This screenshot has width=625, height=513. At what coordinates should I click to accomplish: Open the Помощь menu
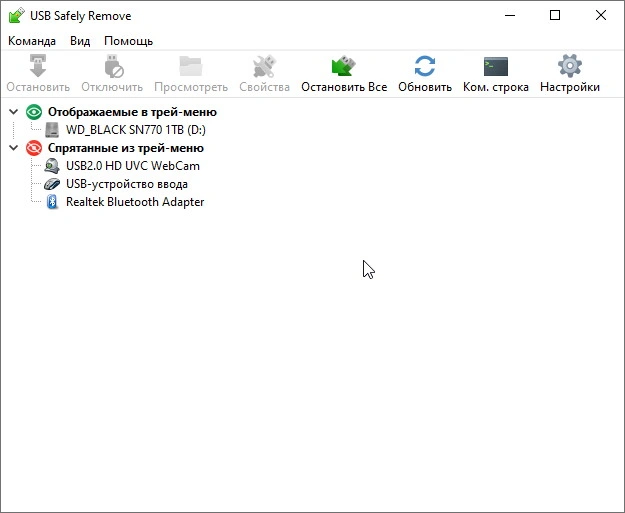pyautogui.click(x=128, y=41)
